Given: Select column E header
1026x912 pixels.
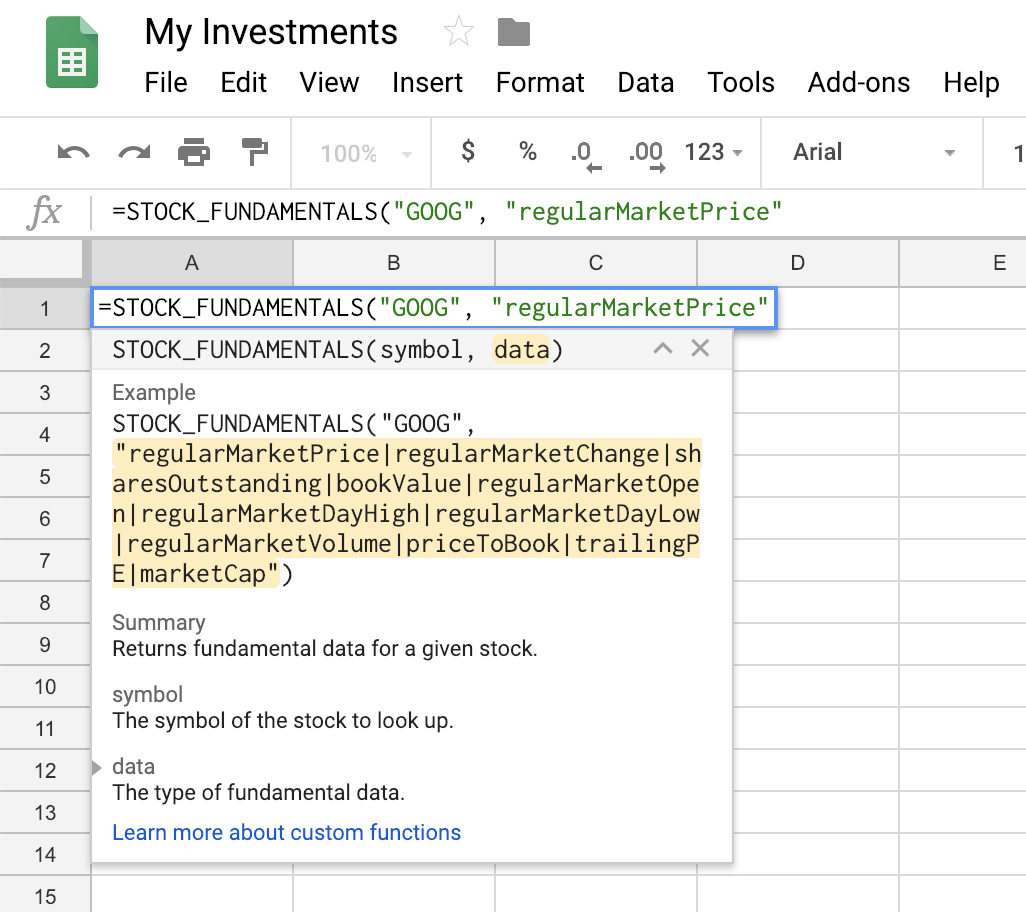Looking at the screenshot, I should click(x=964, y=263).
